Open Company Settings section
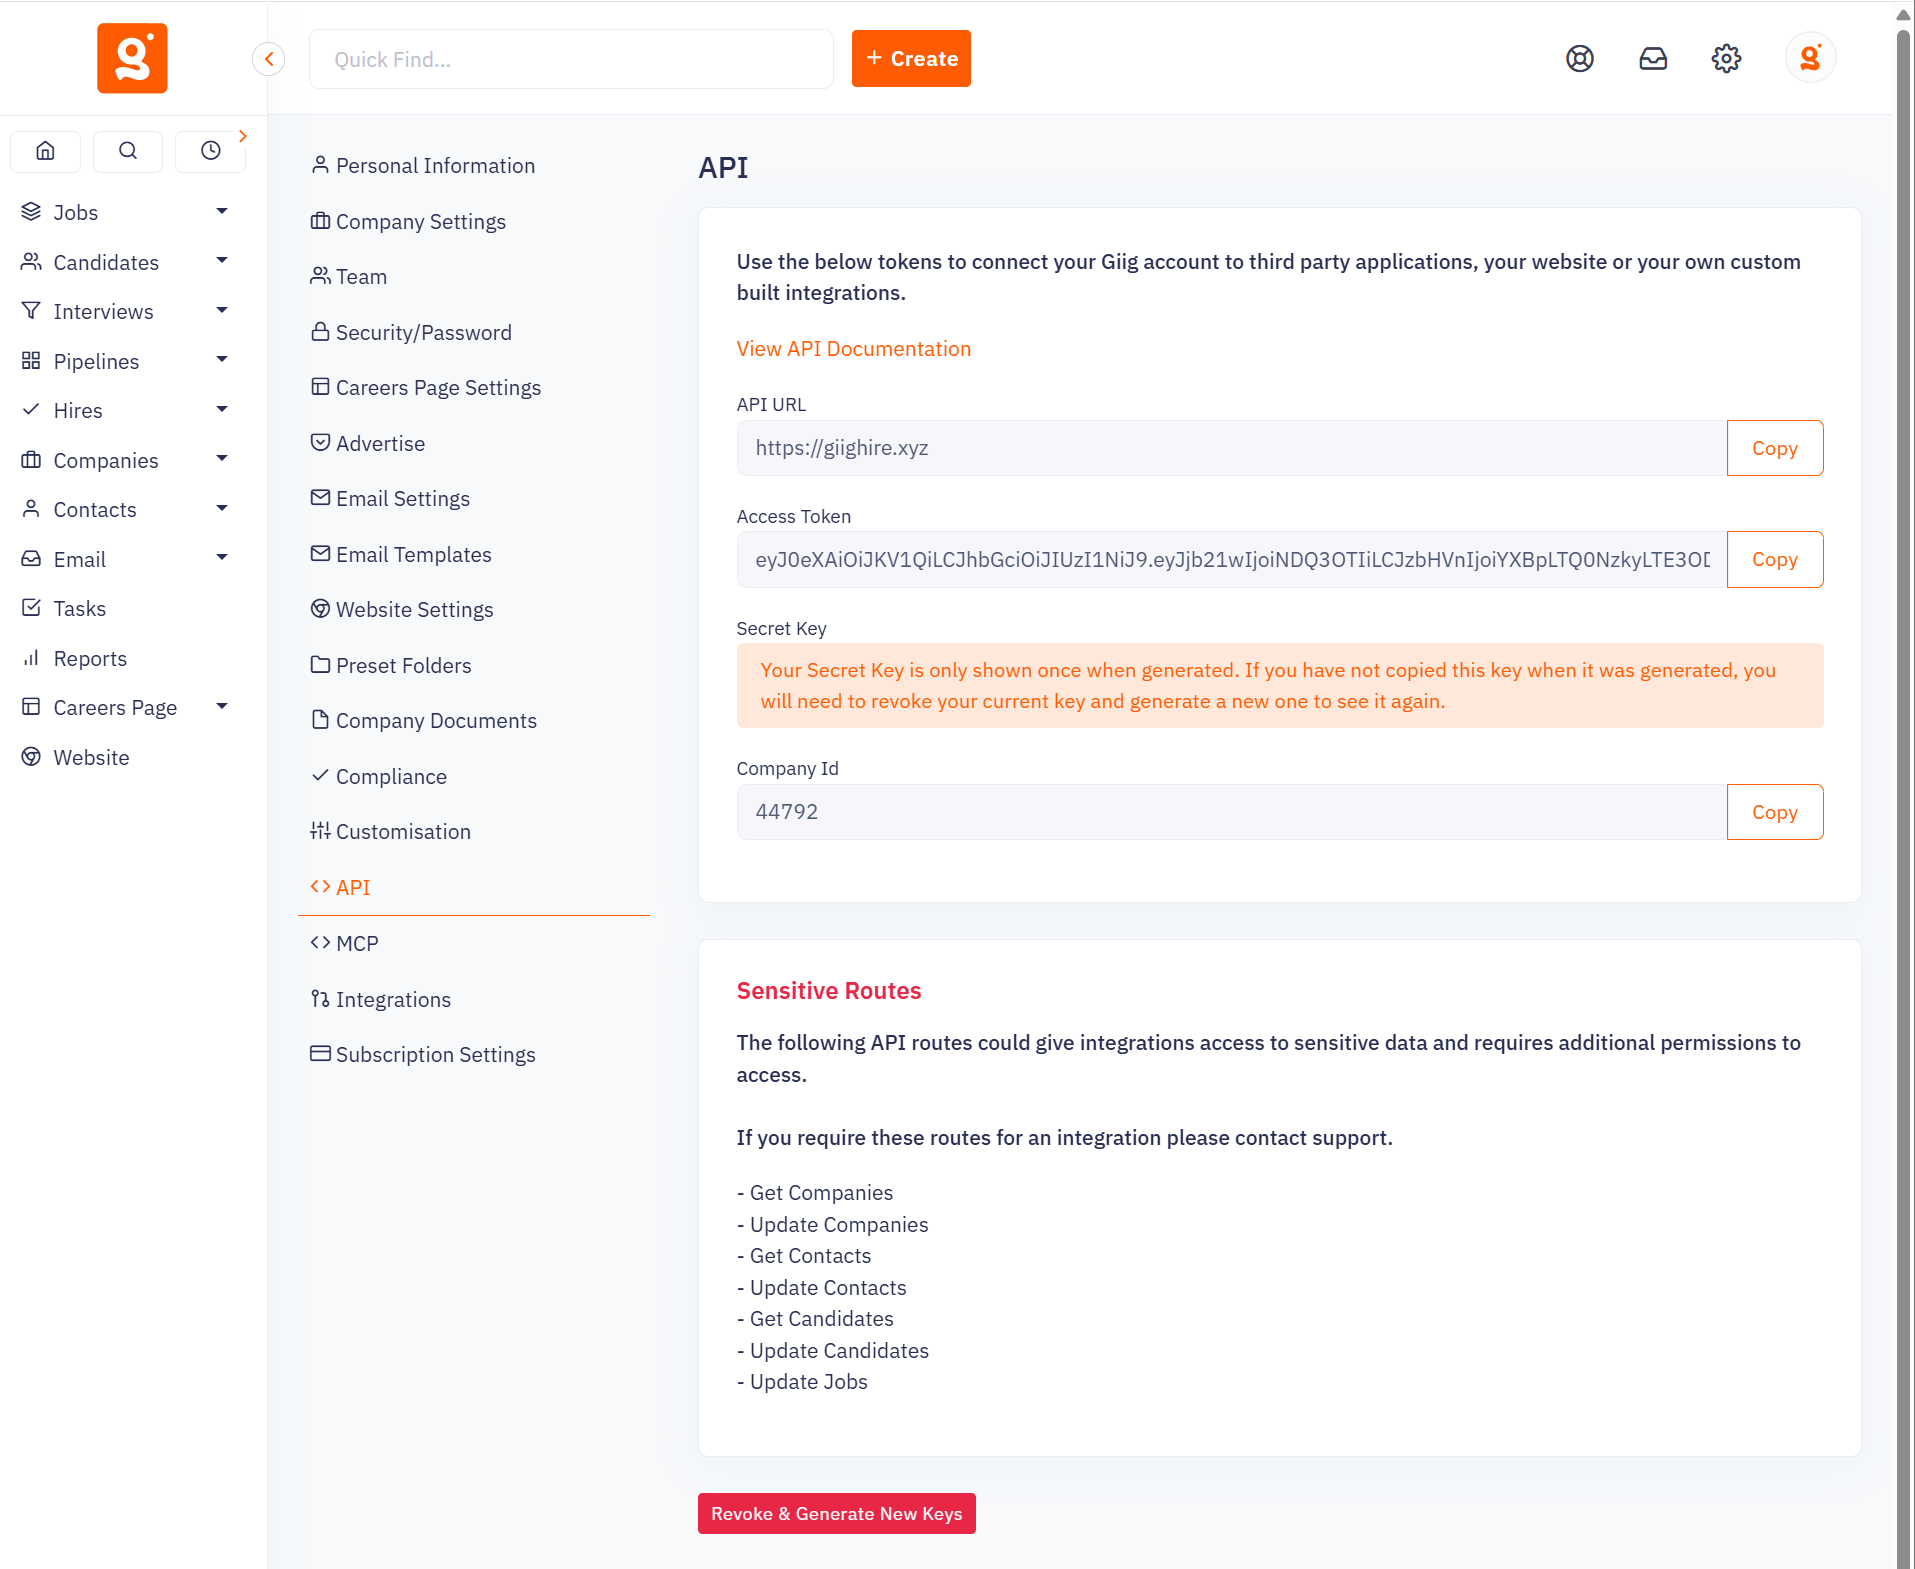The width and height of the screenshot is (1915, 1569). (x=409, y=221)
